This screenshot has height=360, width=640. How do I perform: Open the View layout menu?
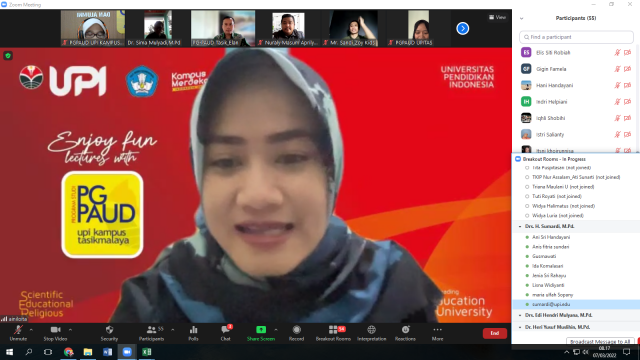click(498, 17)
